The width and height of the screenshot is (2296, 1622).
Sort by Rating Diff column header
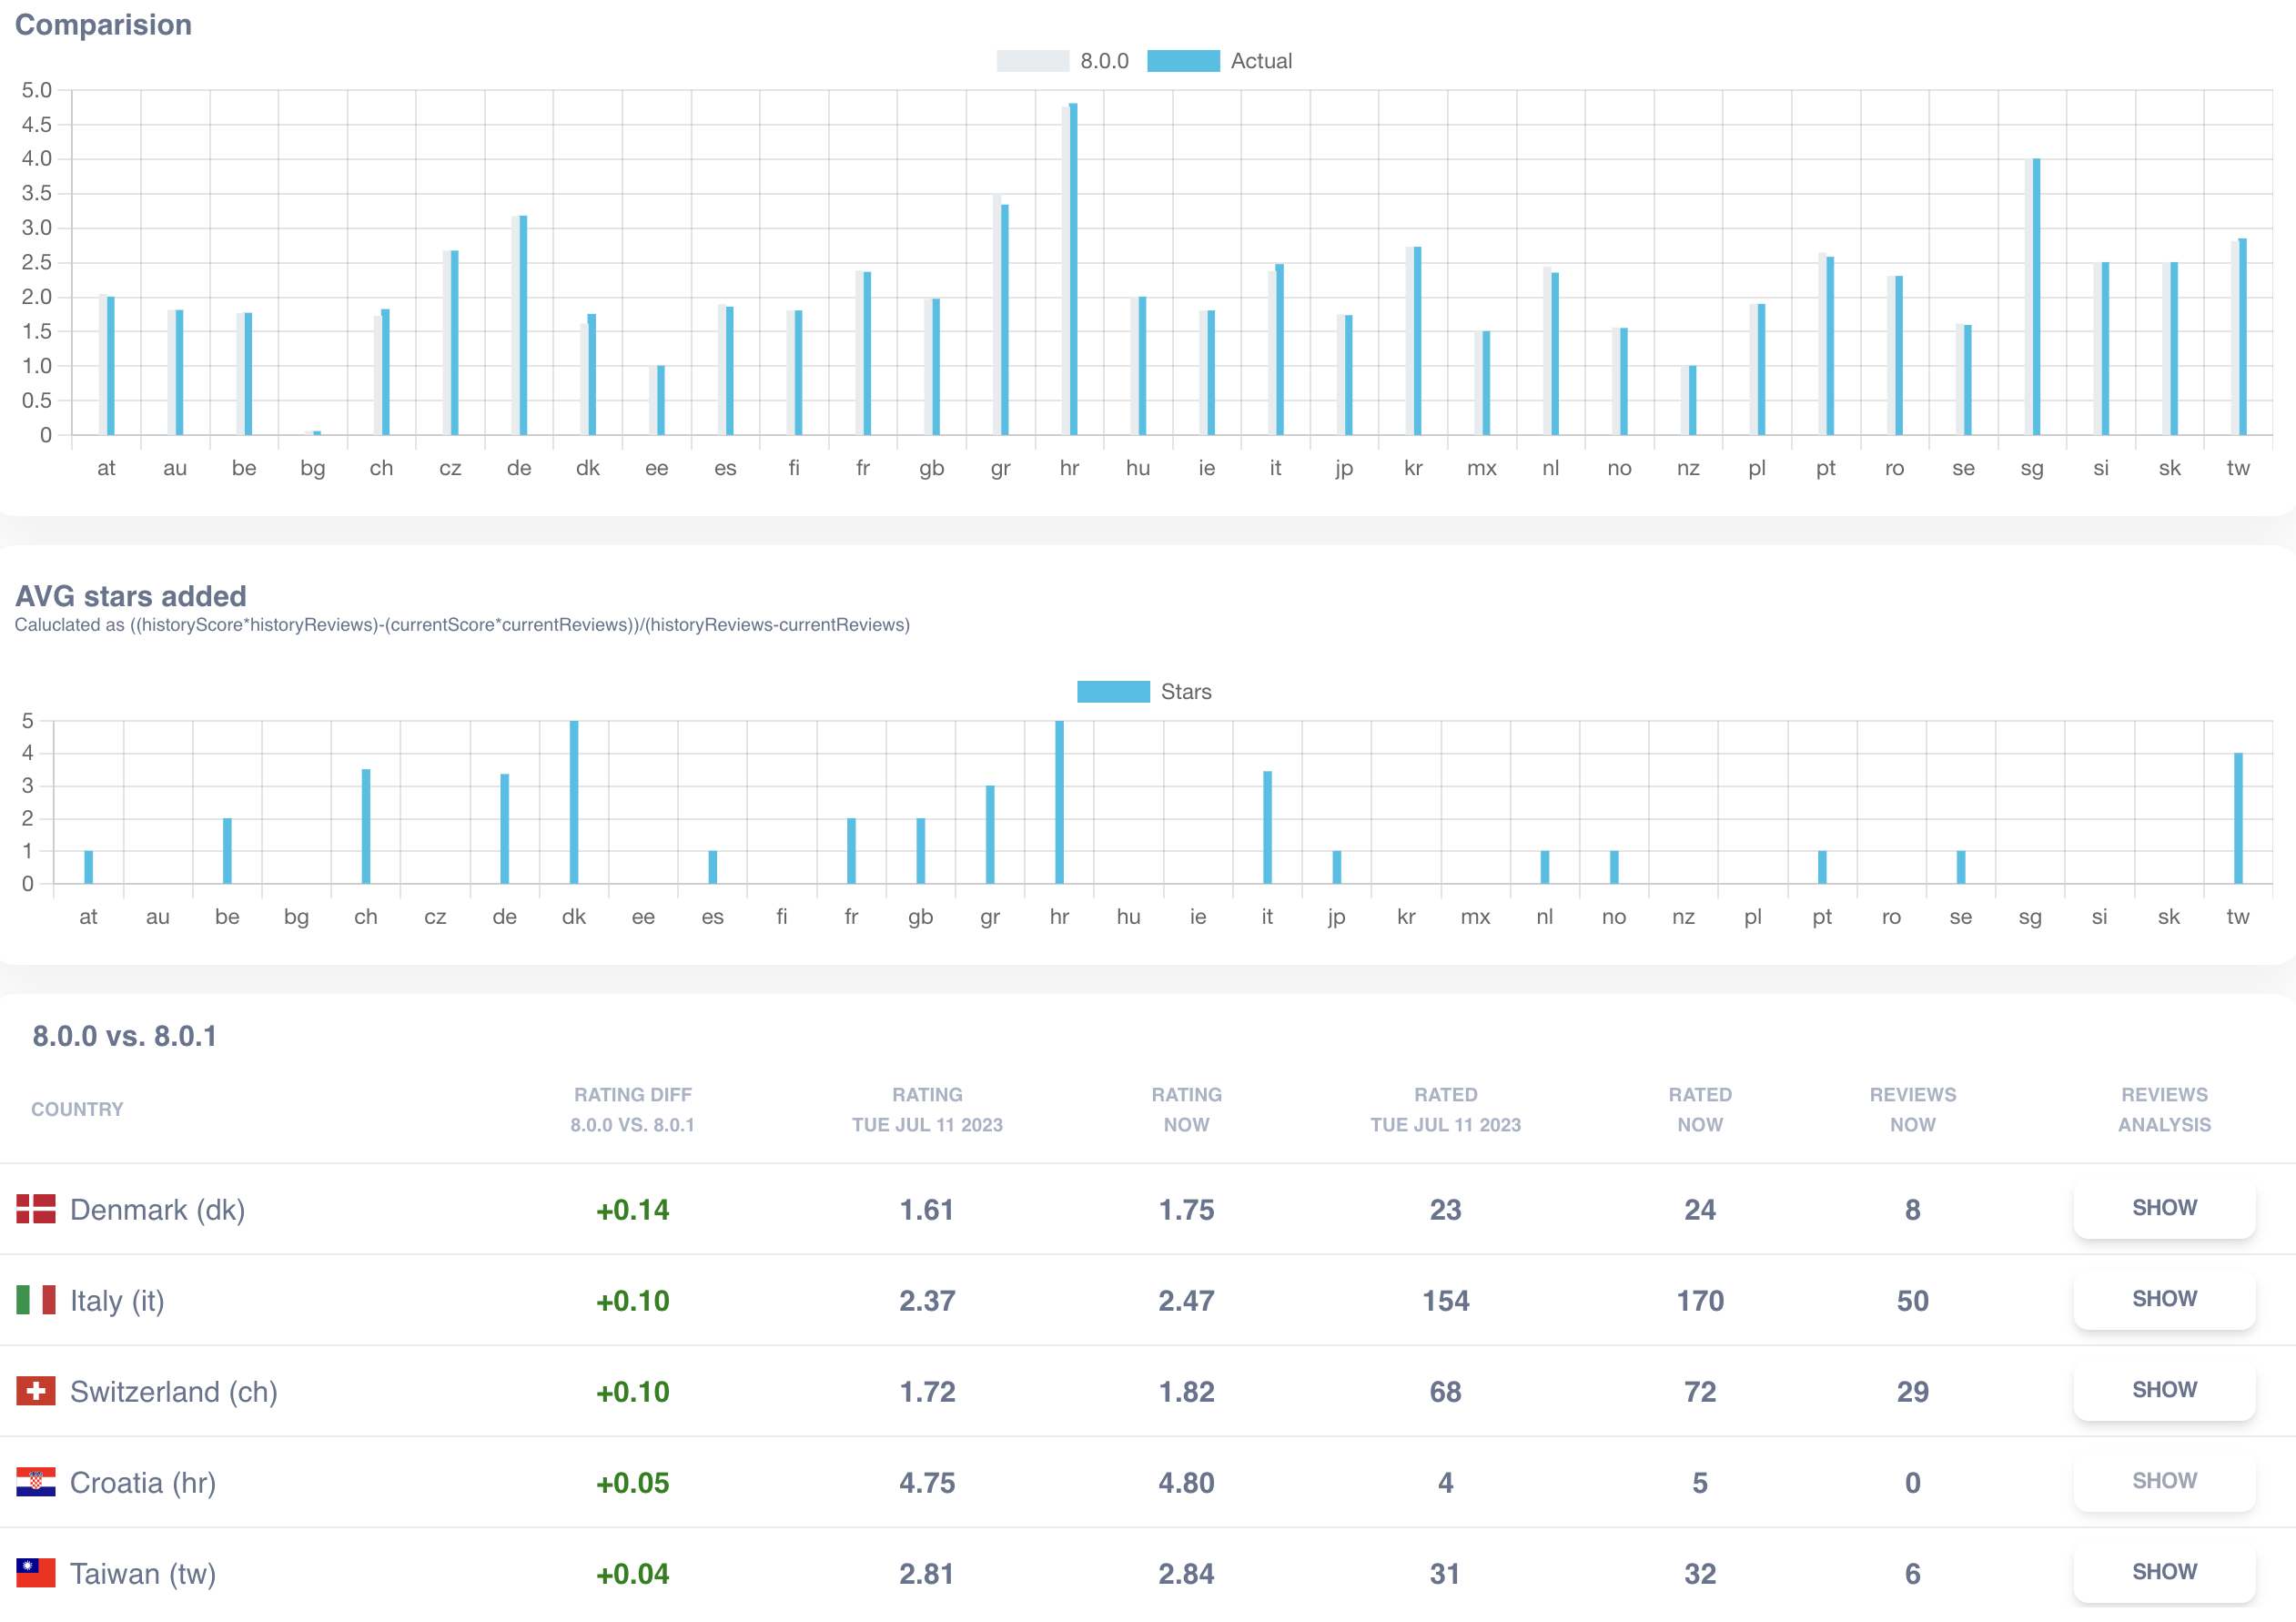tap(632, 1109)
